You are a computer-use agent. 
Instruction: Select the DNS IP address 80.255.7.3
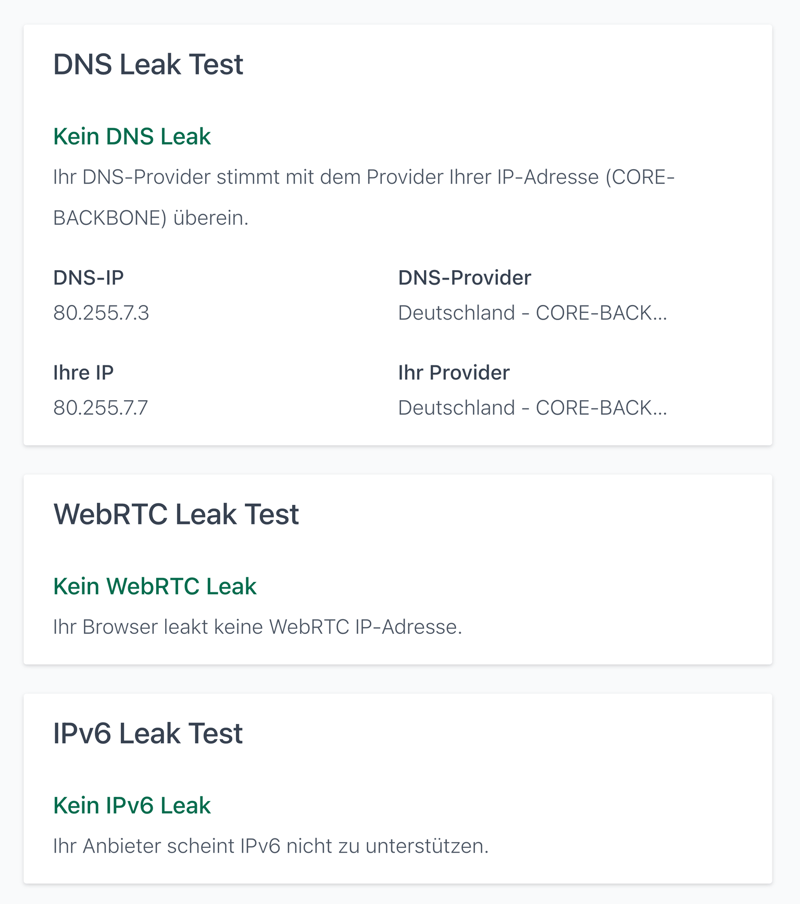coord(101,313)
